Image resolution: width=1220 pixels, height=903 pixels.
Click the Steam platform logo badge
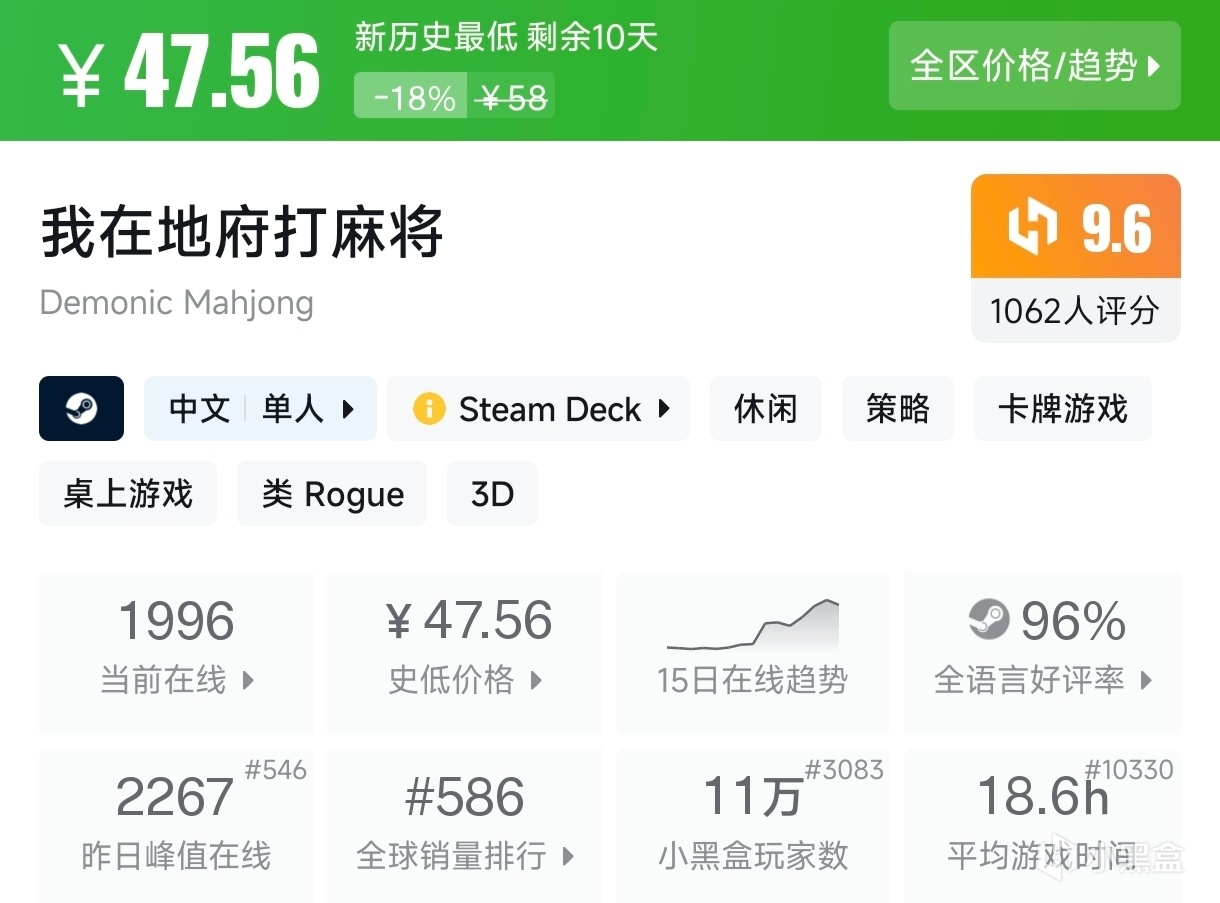tap(81, 408)
